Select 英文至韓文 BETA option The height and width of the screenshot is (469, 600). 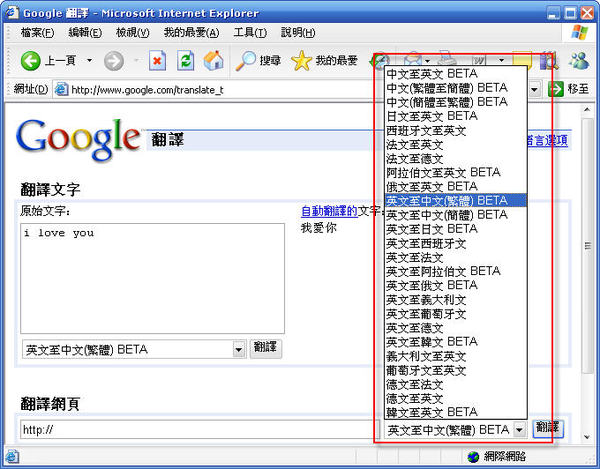pos(456,342)
